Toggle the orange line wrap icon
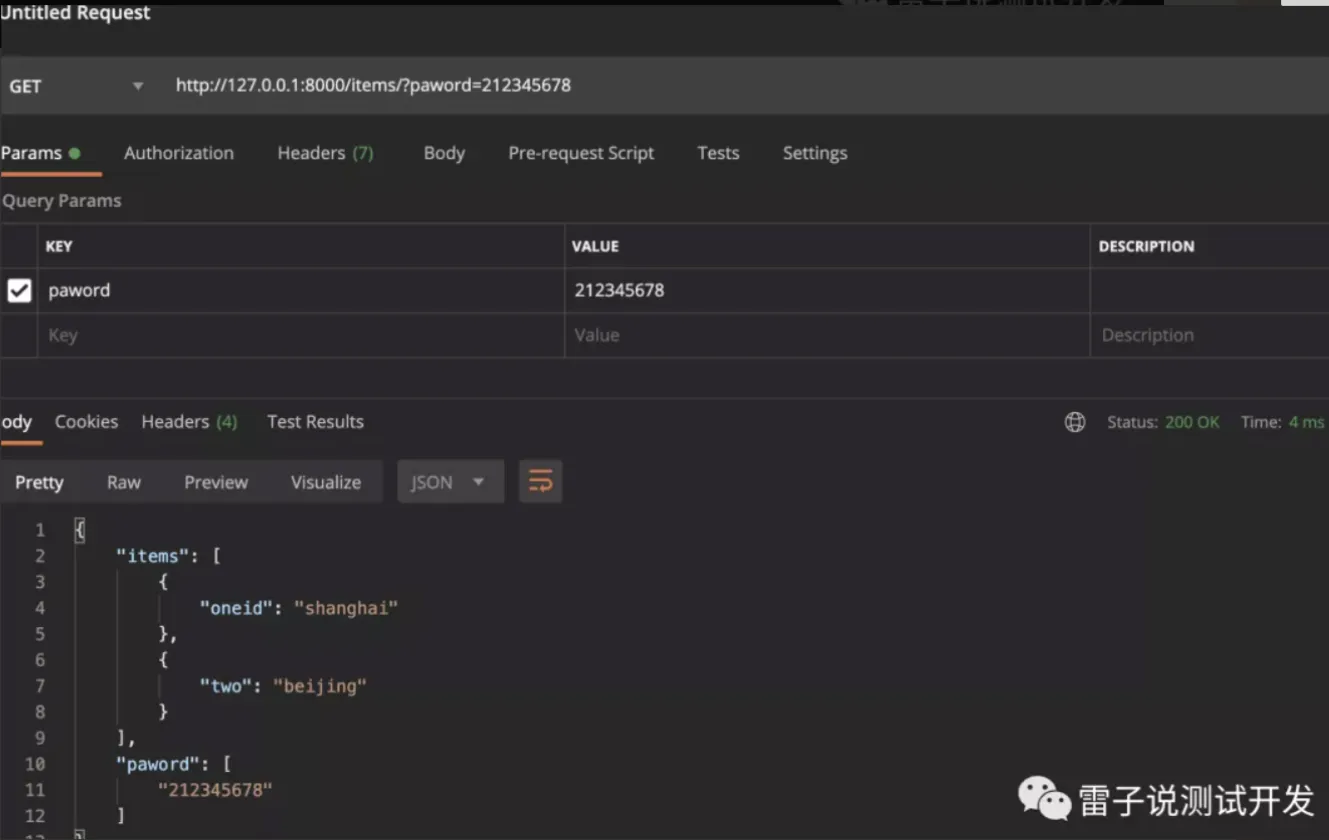The image size is (1329, 840). [x=540, y=482]
